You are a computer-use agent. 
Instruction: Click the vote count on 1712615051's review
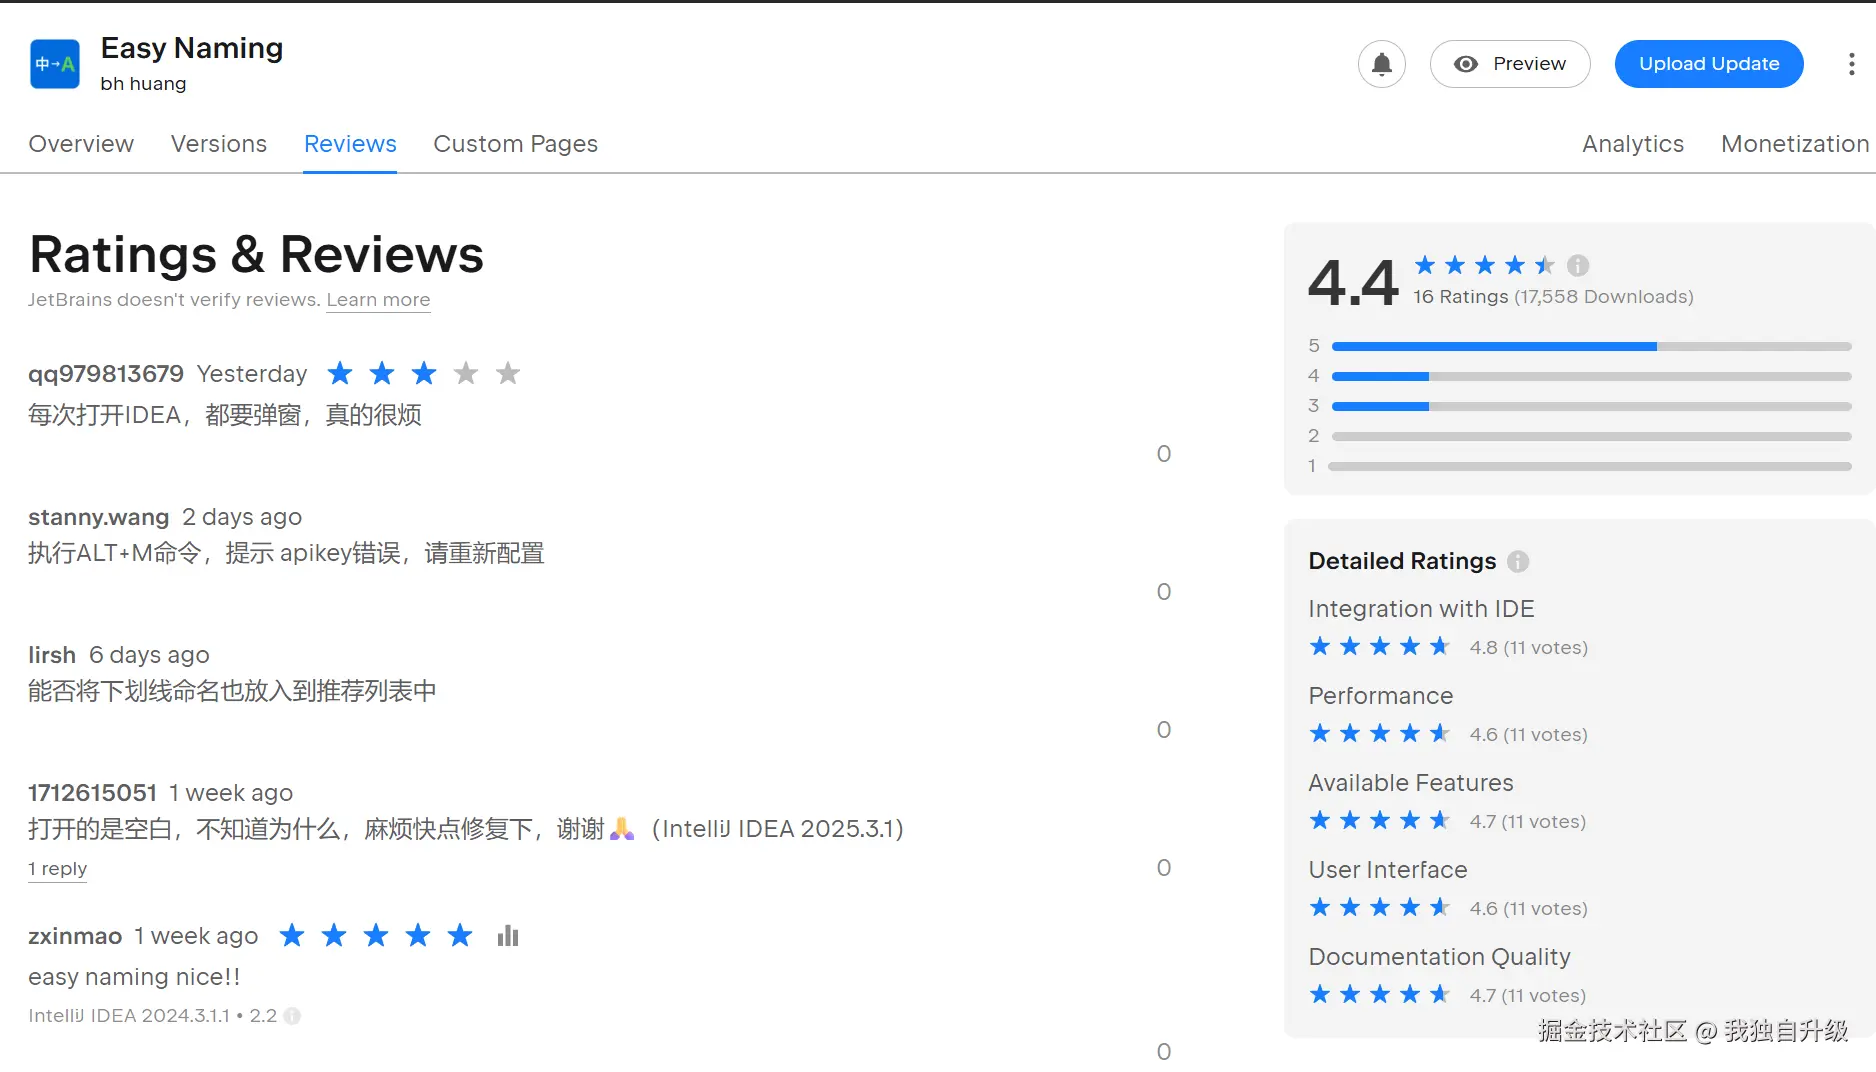pyautogui.click(x=1164, y=868)
